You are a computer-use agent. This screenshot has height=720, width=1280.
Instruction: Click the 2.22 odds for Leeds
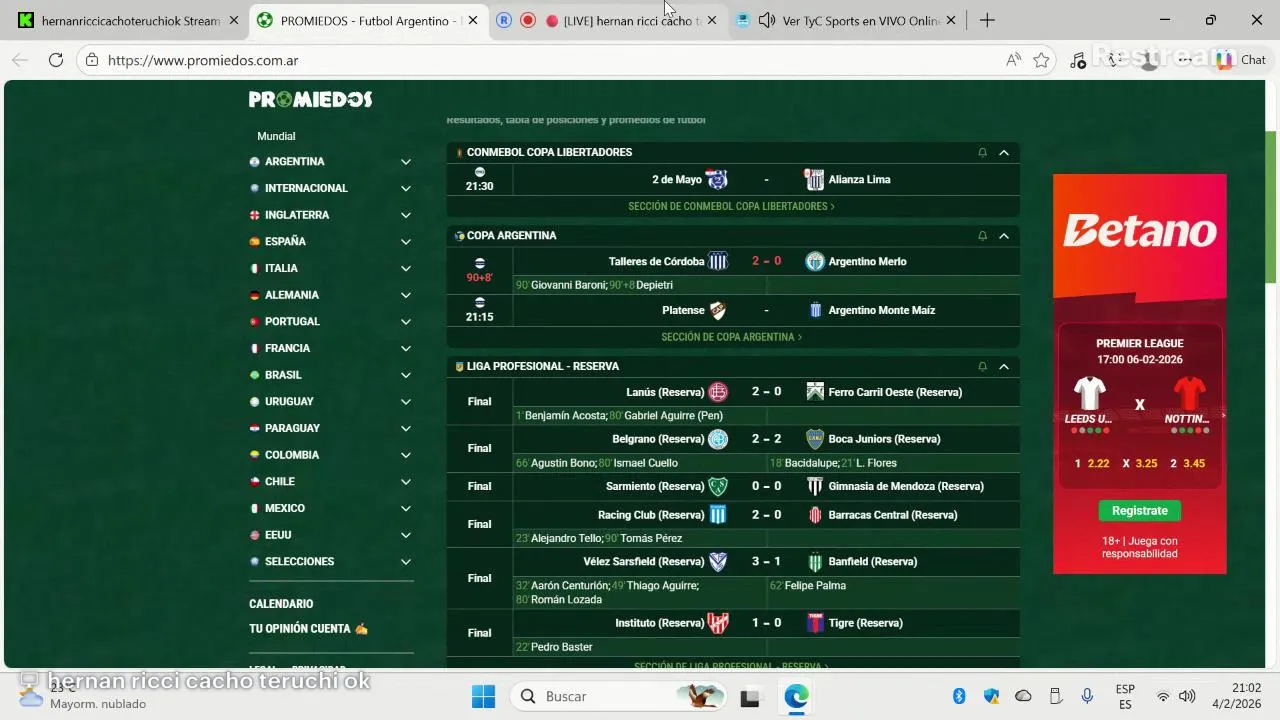pos(1098,464)
